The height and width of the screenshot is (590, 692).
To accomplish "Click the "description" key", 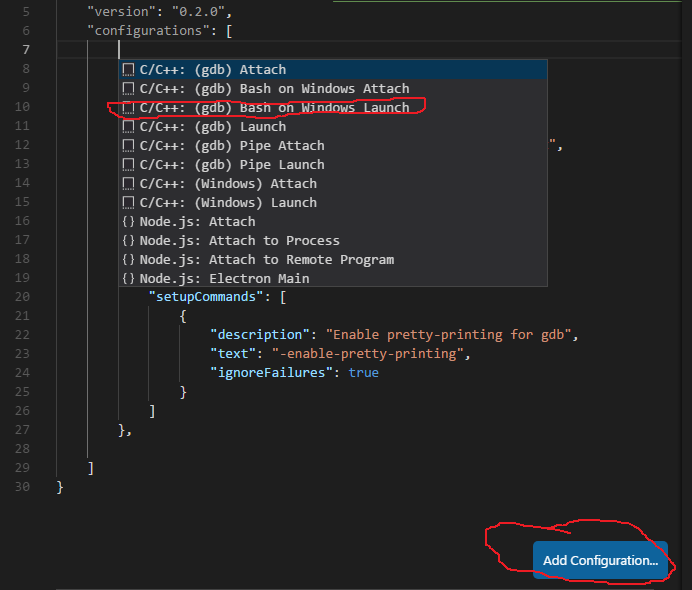I will 260,334.
